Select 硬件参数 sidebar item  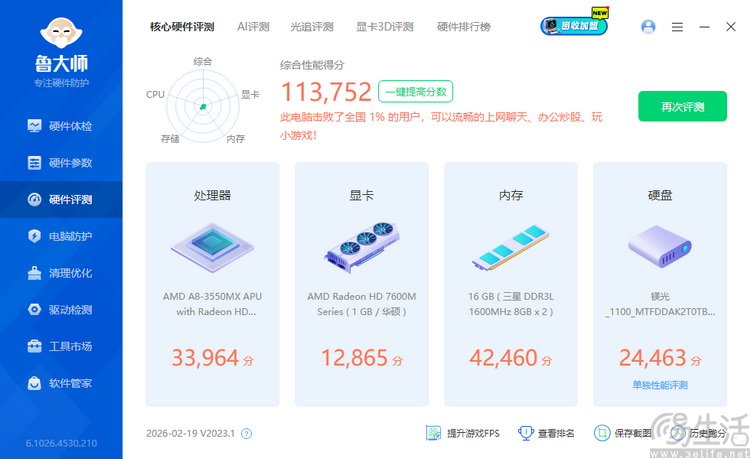pyautogui.click(x=60, y=163)
